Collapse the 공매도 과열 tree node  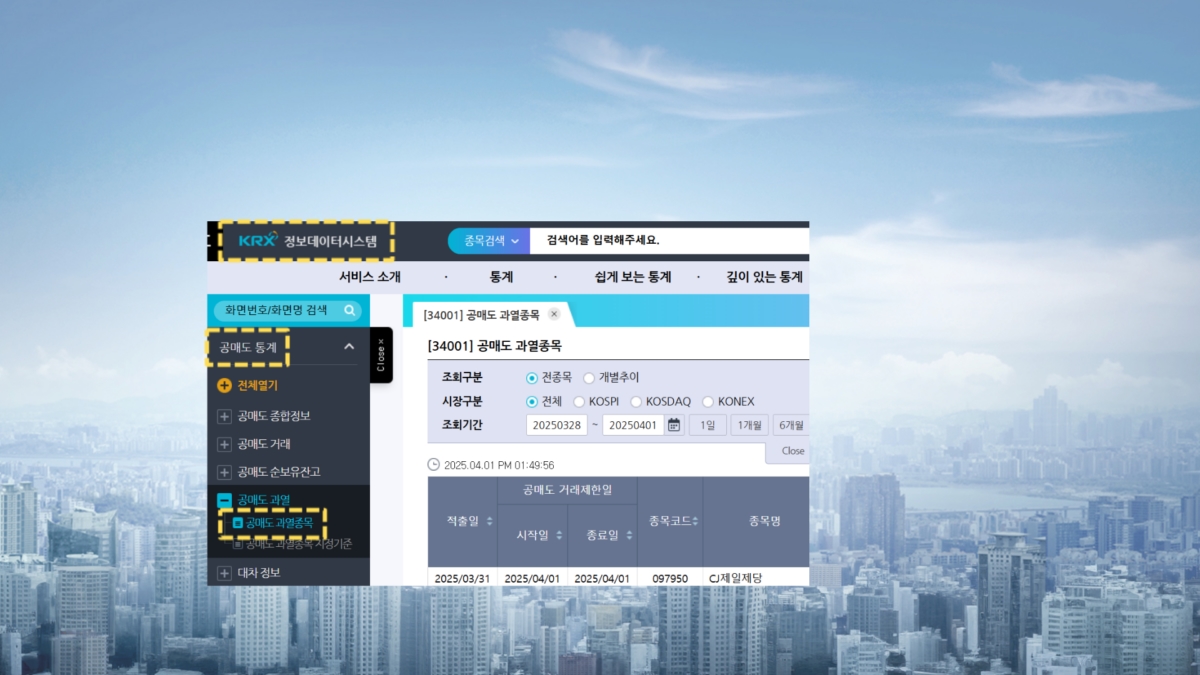tap(224, 500)
